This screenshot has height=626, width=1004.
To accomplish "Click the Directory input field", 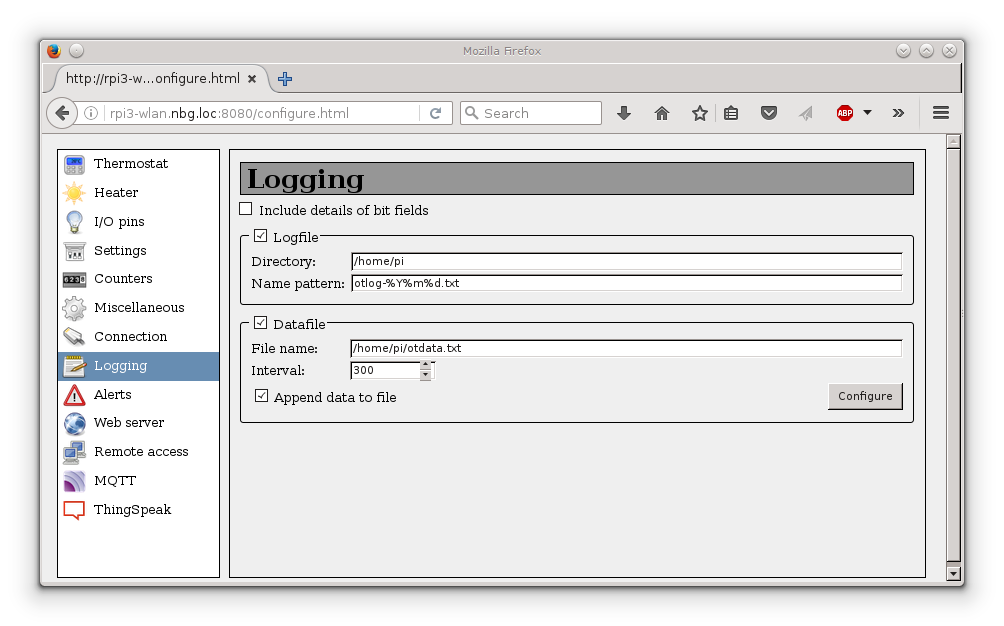I will pyautogui.click(x=626, y=261).
